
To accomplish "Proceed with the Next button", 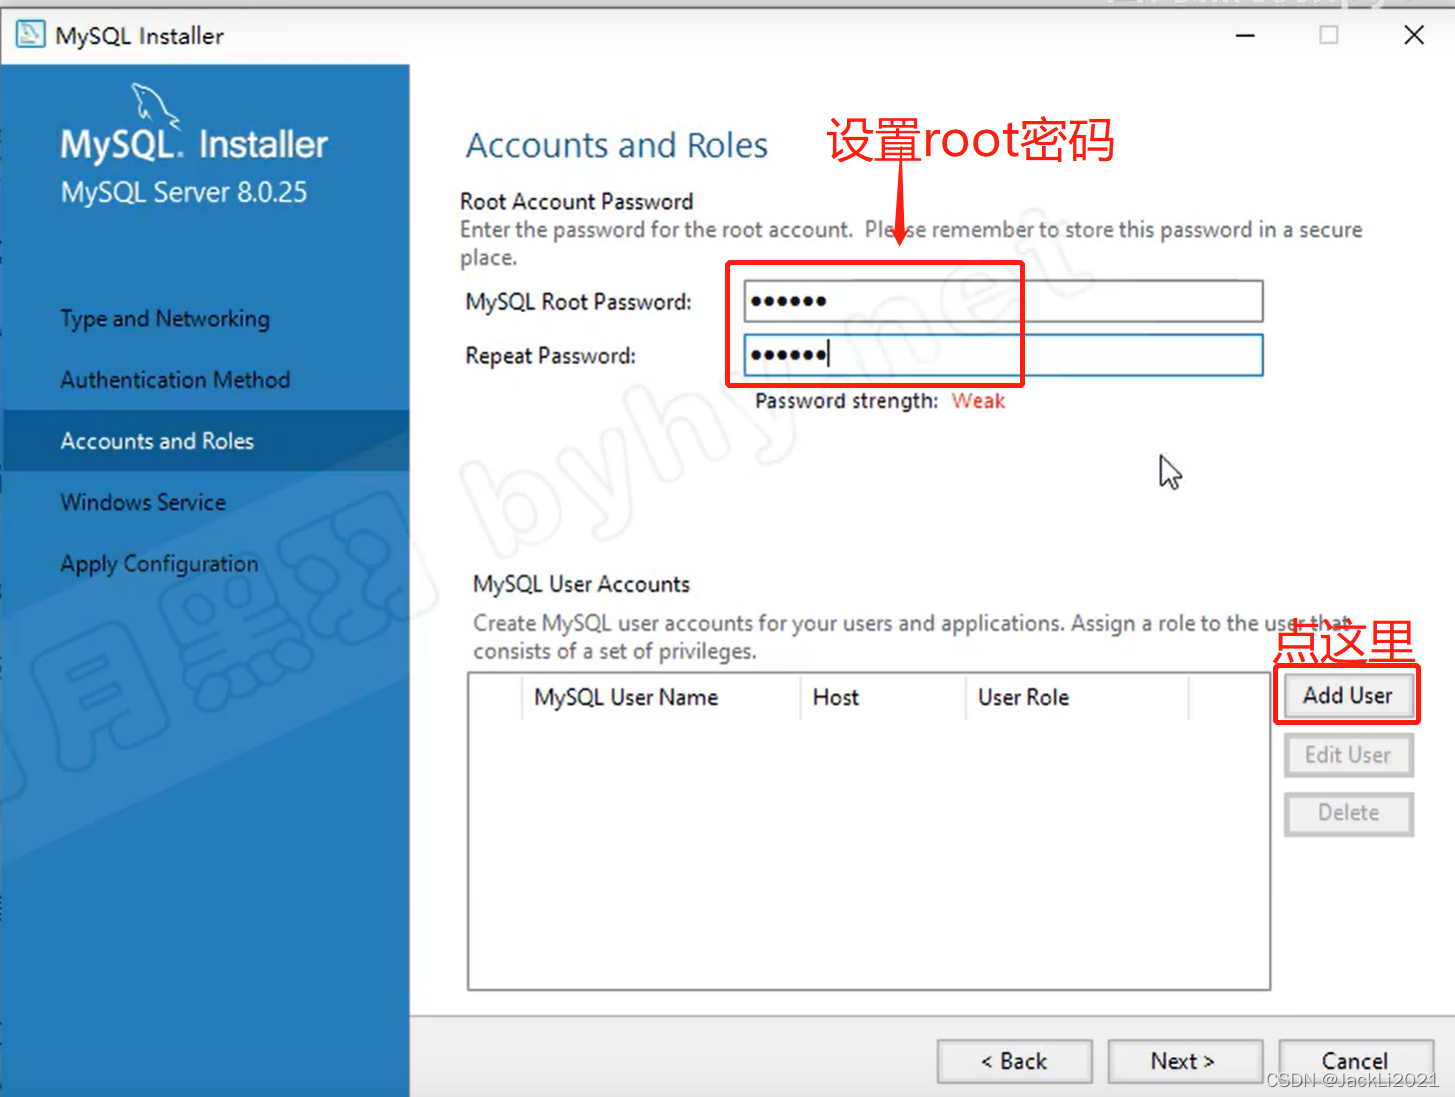I will pyautogui.click(x=1184, y=1061).
